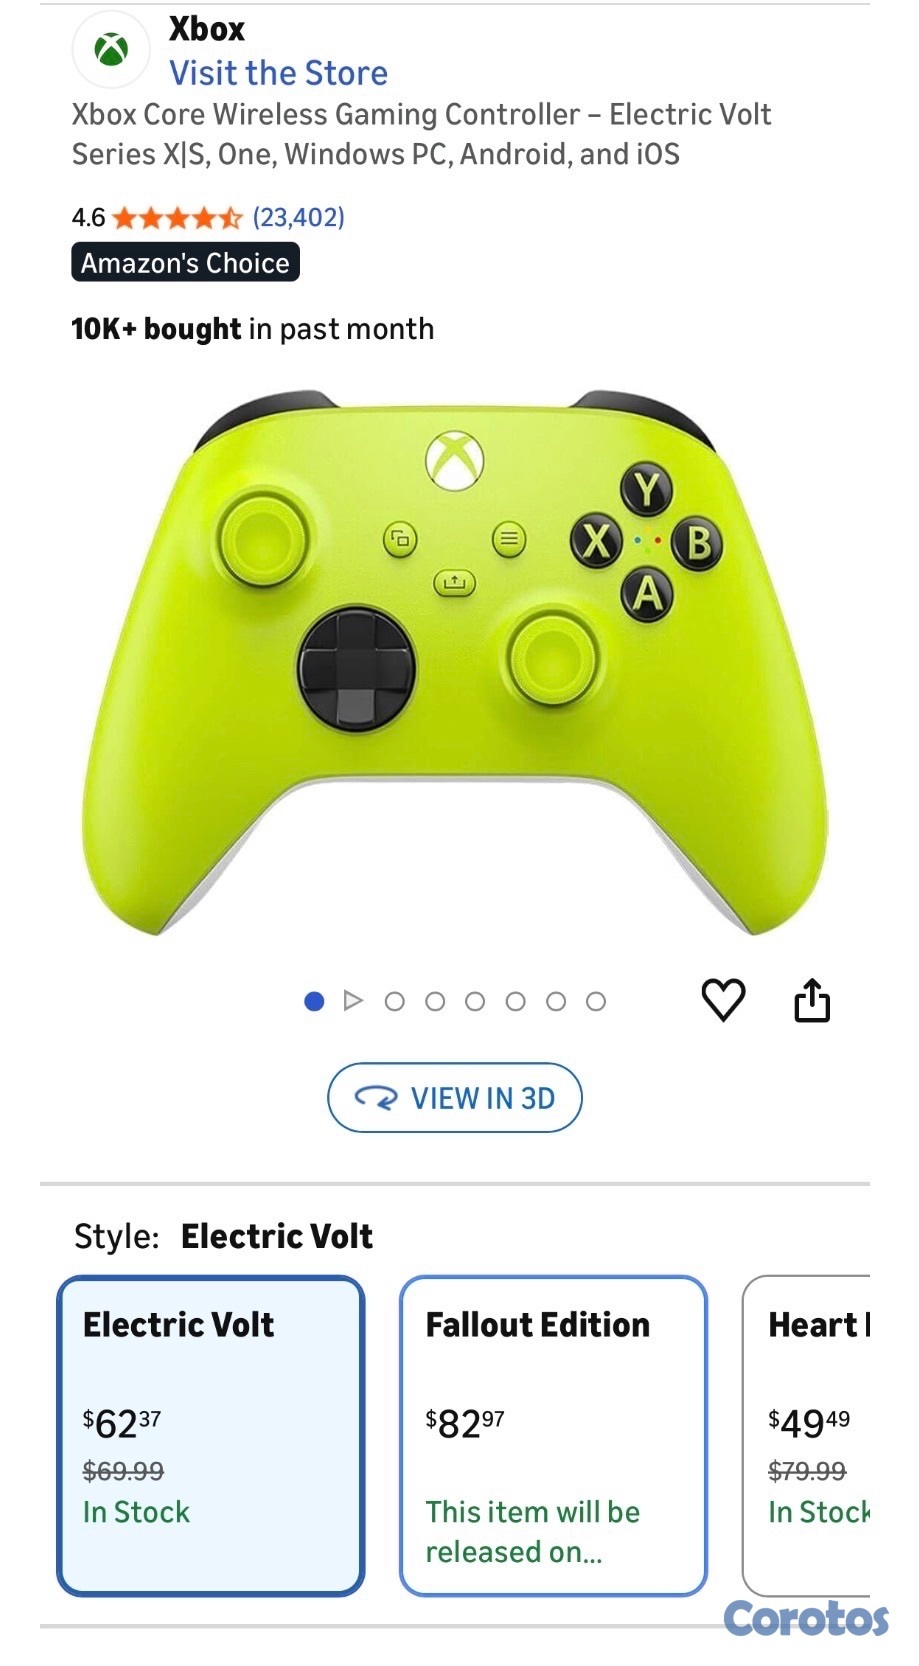Choose the Electric Volt style option
Screen dimensions: 919x1666
211,1435
